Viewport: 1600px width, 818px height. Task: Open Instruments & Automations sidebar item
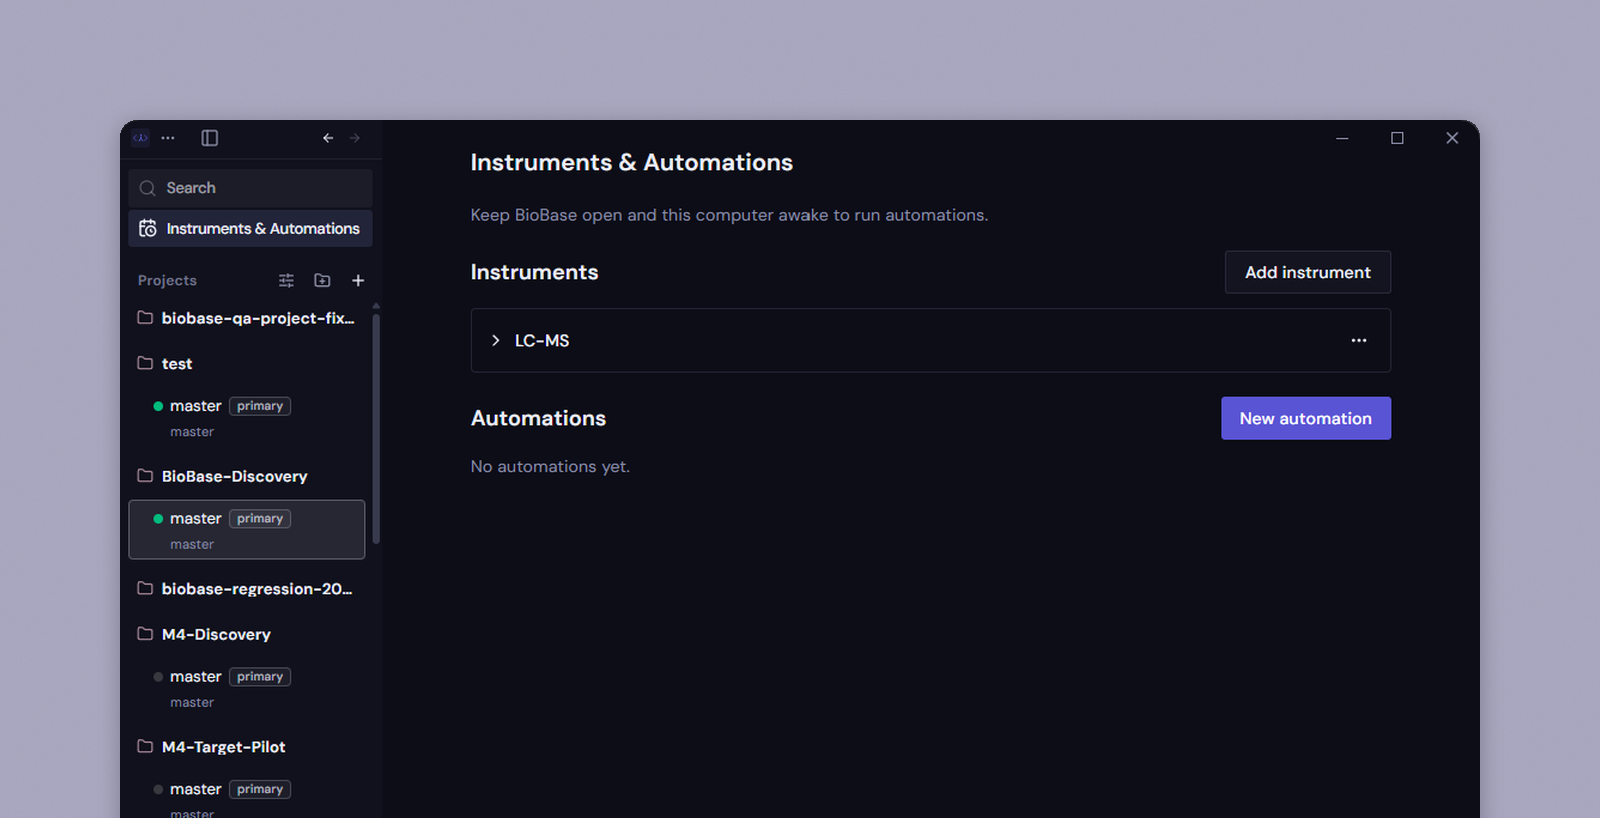(x=250, y=228)
